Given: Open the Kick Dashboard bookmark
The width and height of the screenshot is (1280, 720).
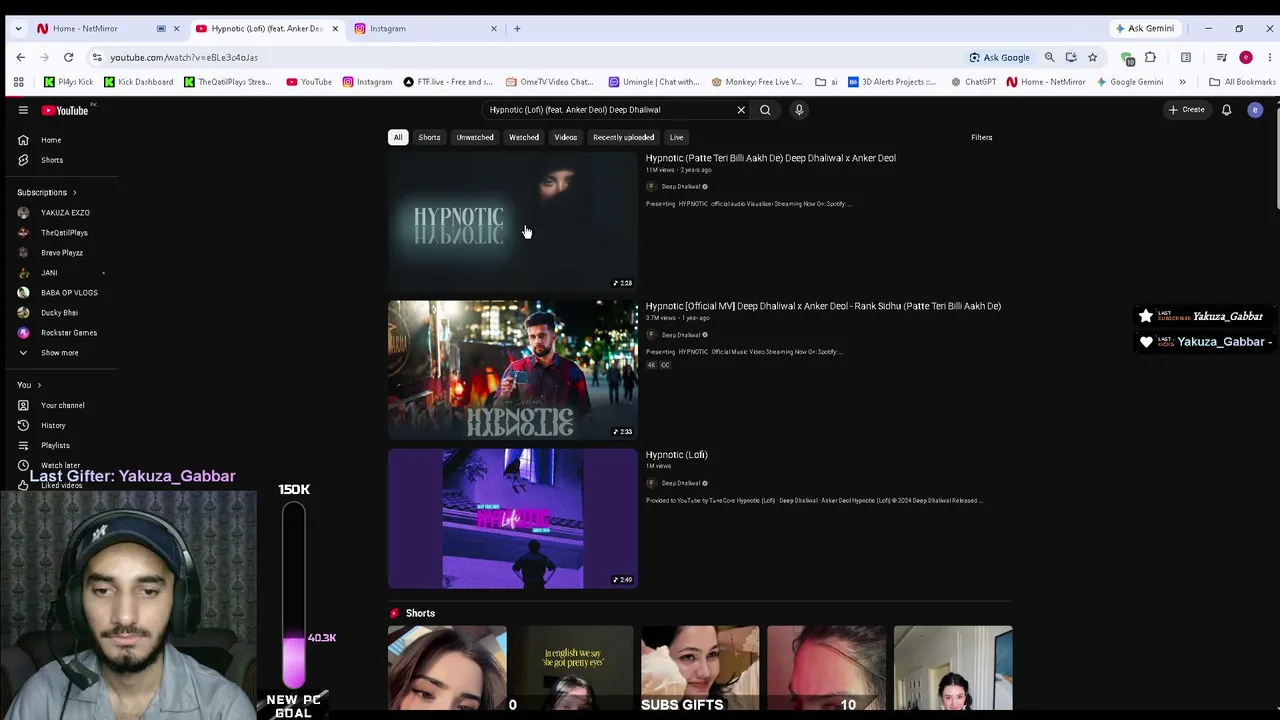Looking at the screenshot, I should (x=138, y=82).
